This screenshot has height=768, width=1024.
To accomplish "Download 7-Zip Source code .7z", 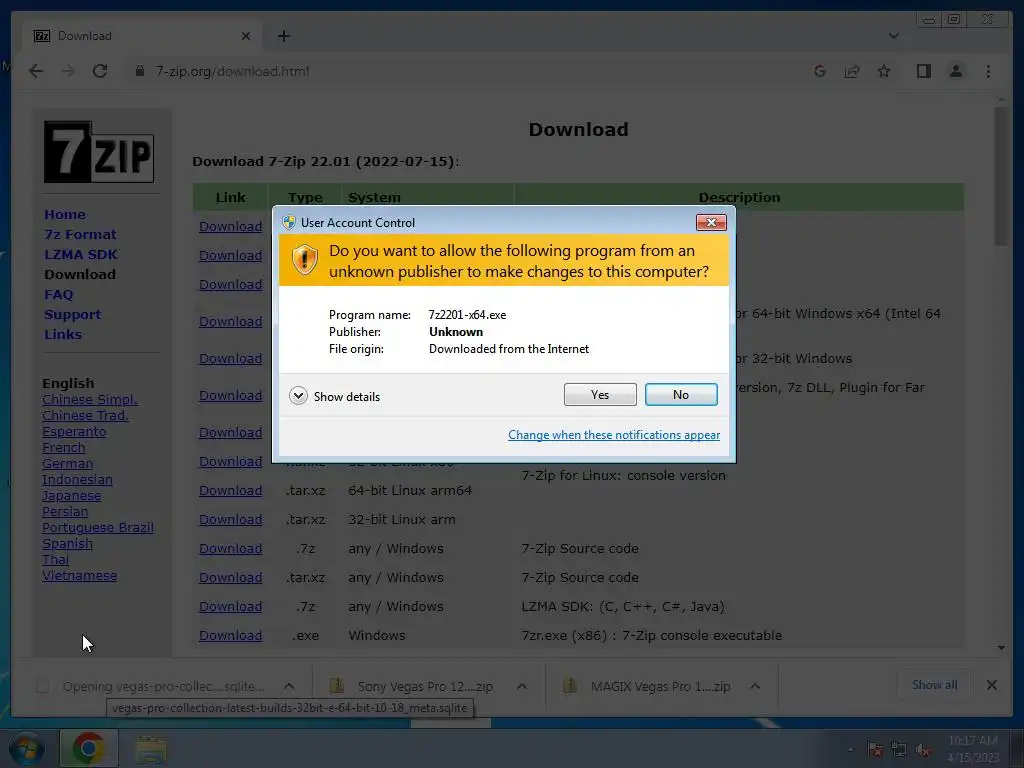I will (x=231, y=549).
